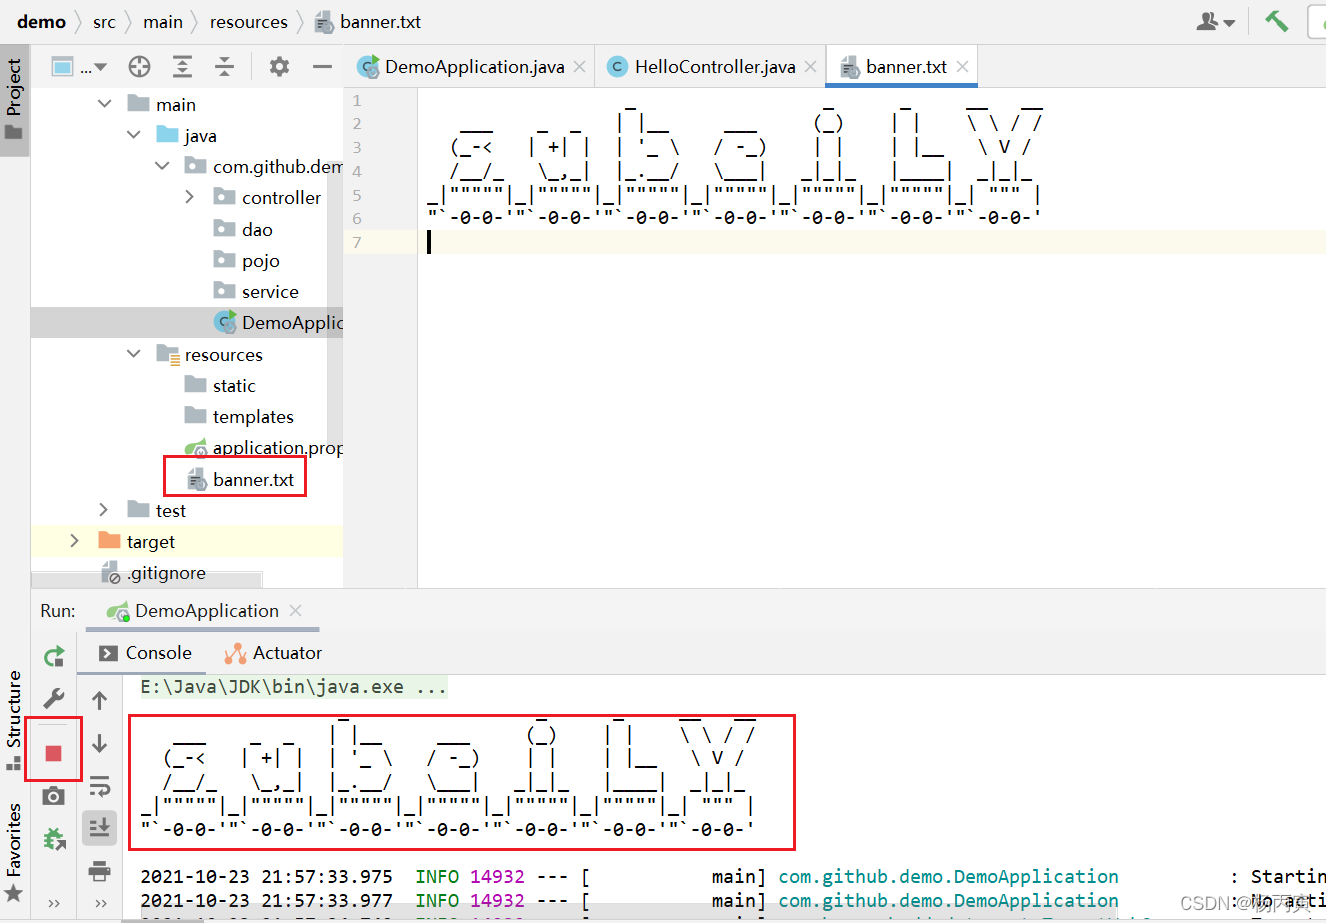This screenshot has width=1326, height=923.
Task: Click the Print icon in console toolbar
Action: coord(100,870)
